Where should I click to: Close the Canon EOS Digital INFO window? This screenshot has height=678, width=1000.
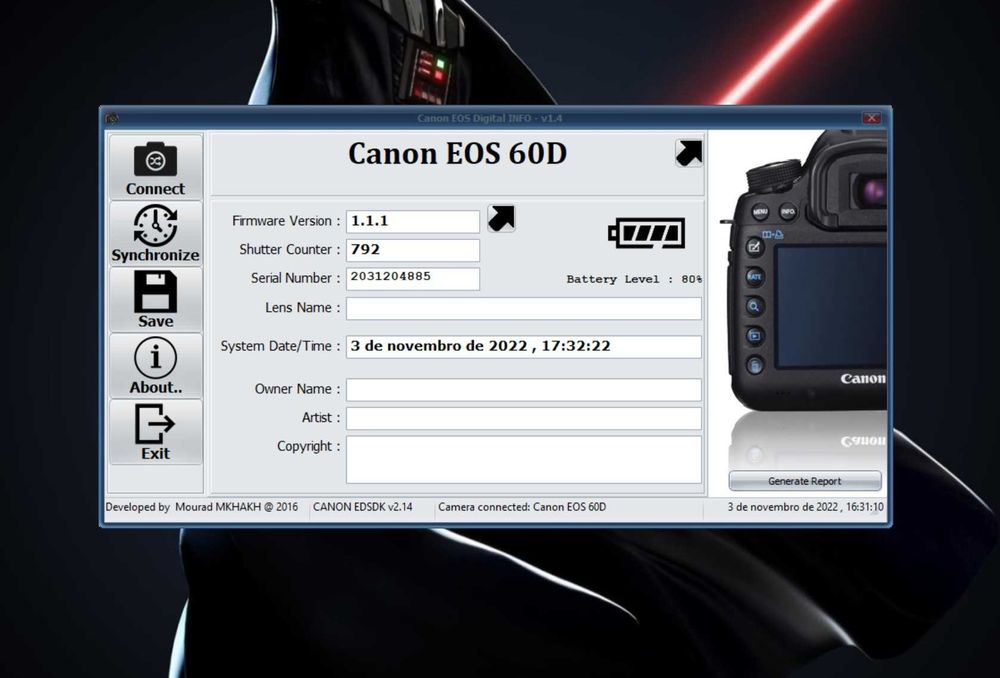(x=872, y=118)
